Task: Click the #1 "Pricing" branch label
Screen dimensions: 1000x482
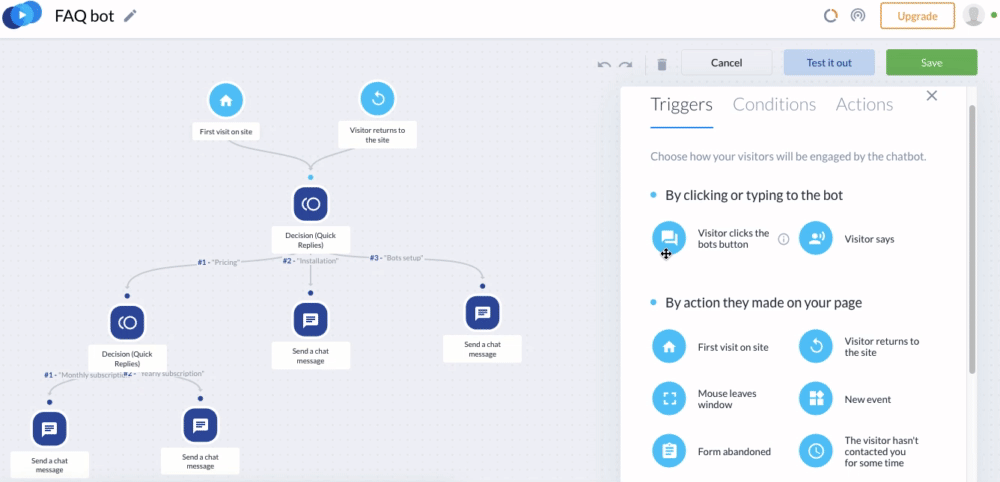Action: tap(218, 262)
